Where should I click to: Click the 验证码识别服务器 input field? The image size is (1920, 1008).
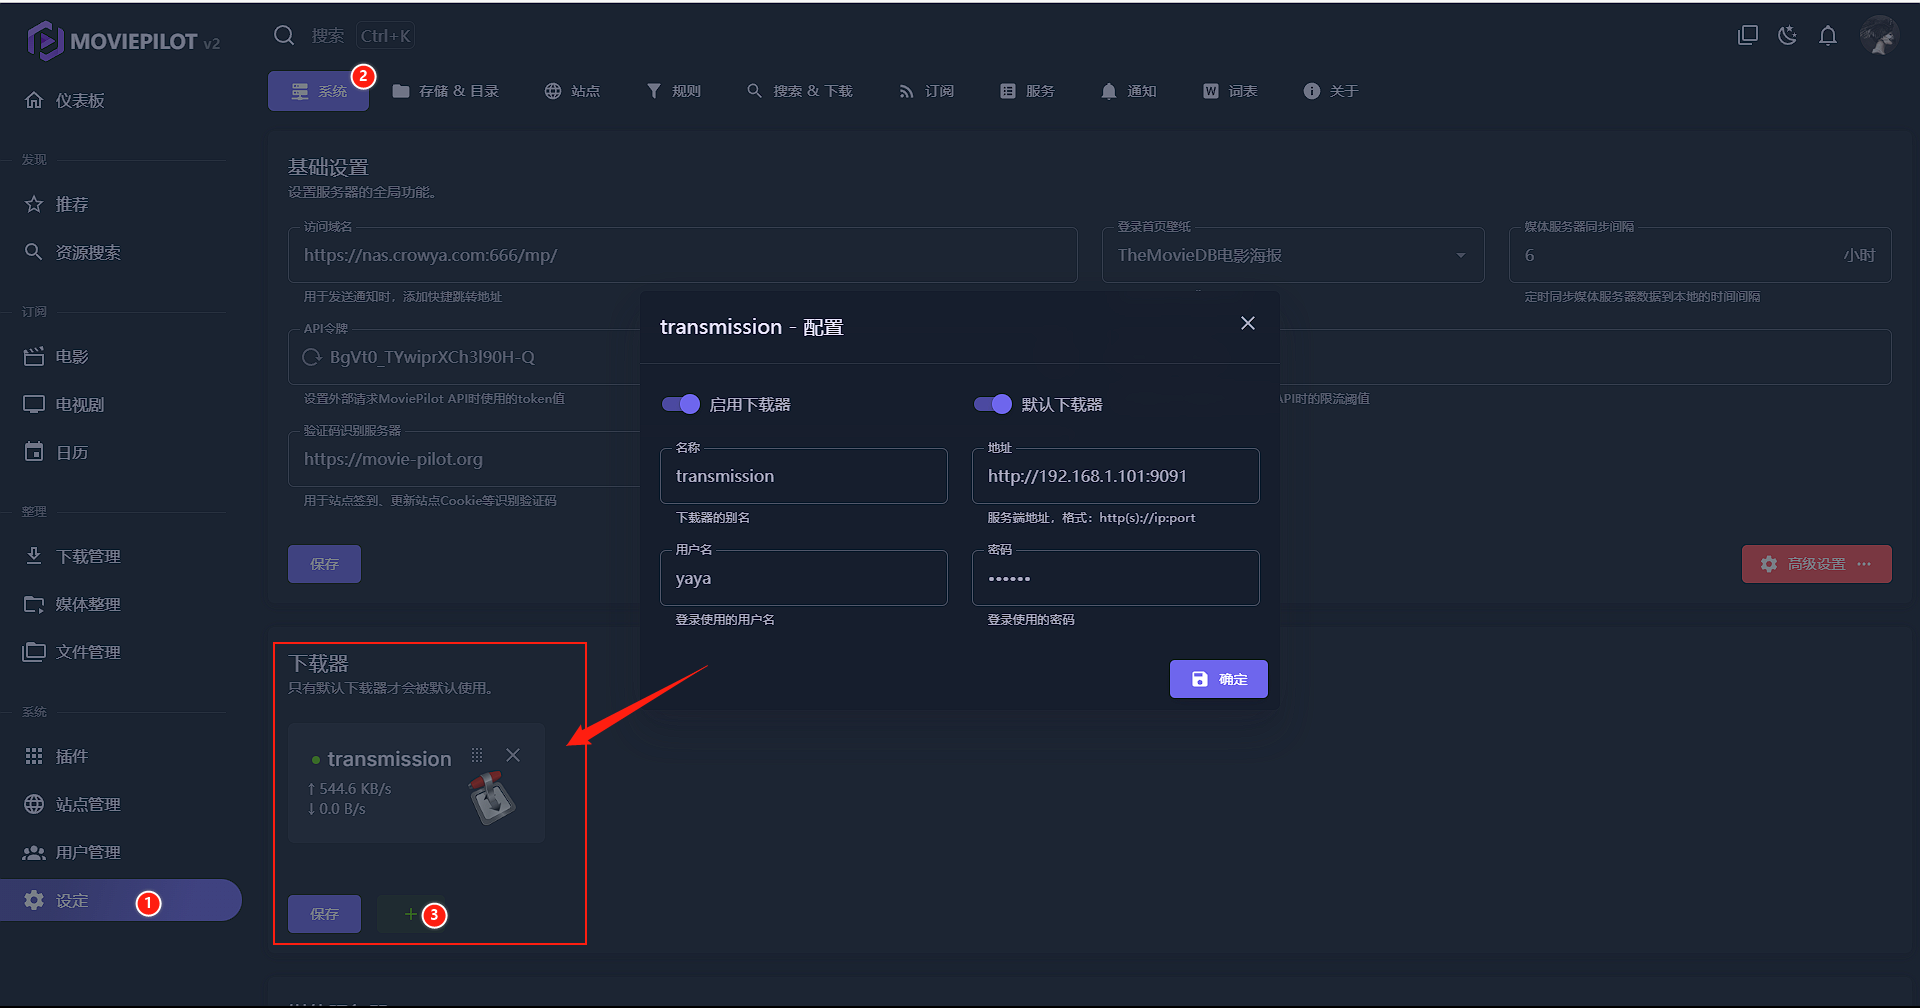click(x=464, y=459)
